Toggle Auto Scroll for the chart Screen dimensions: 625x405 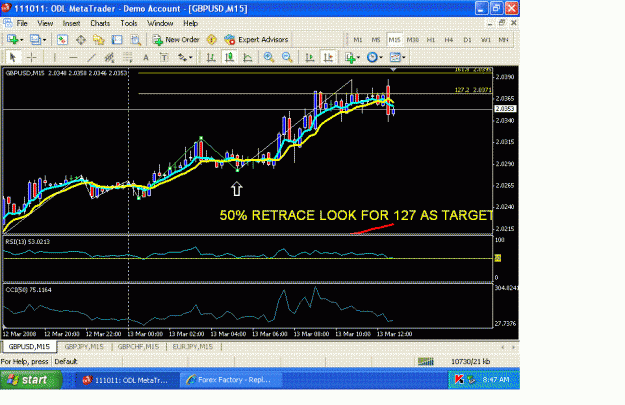pos(310,57)
